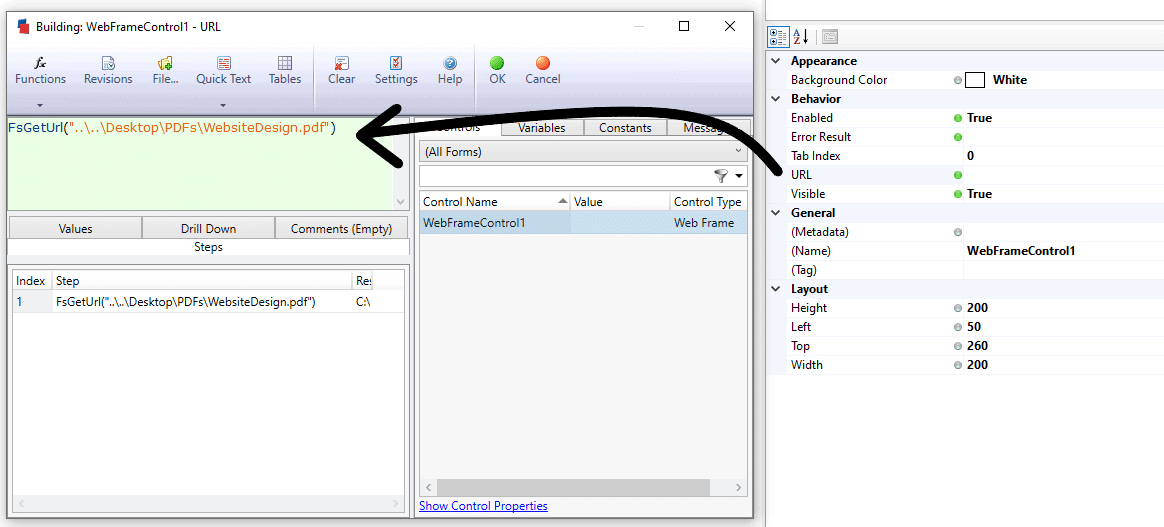Click the Index column header

point(31,281)
